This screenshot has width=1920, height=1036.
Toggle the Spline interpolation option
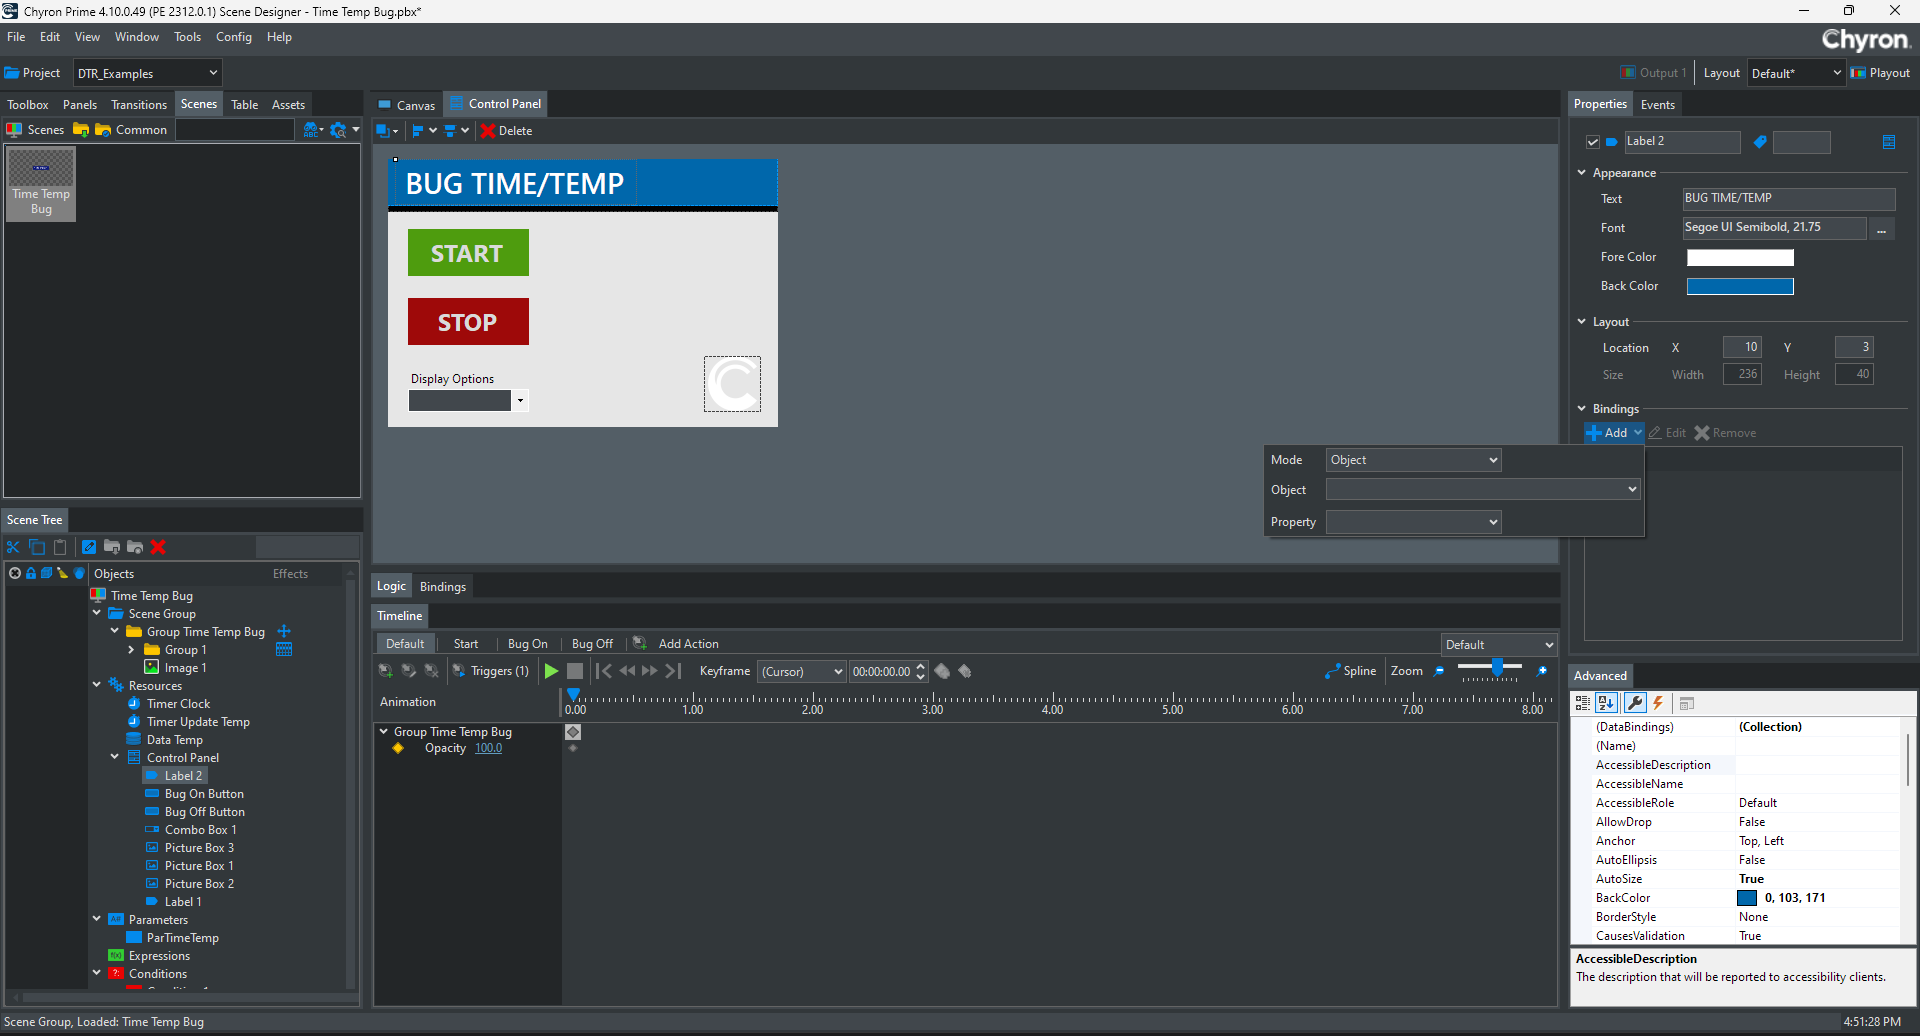(1351, 671)
